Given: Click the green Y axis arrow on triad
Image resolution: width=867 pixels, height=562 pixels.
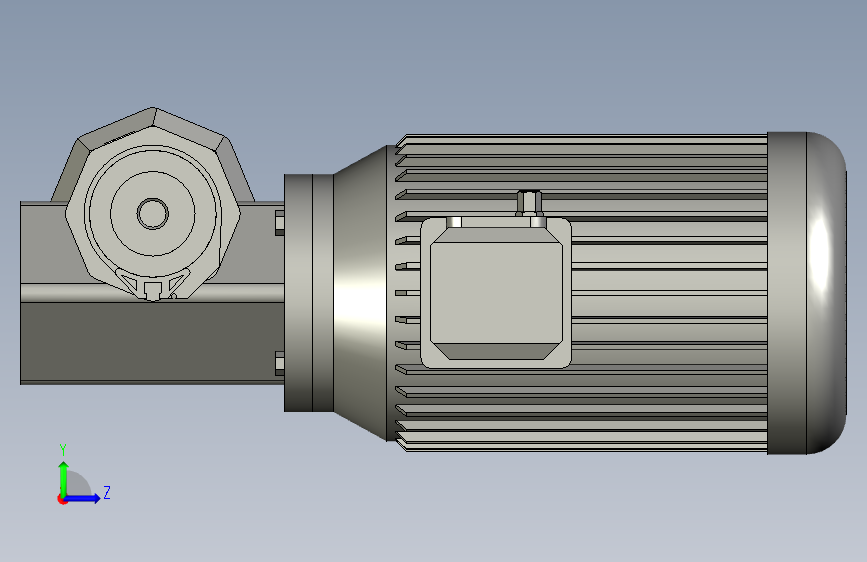Looking at the screenshot, I should tap(64, 479).
